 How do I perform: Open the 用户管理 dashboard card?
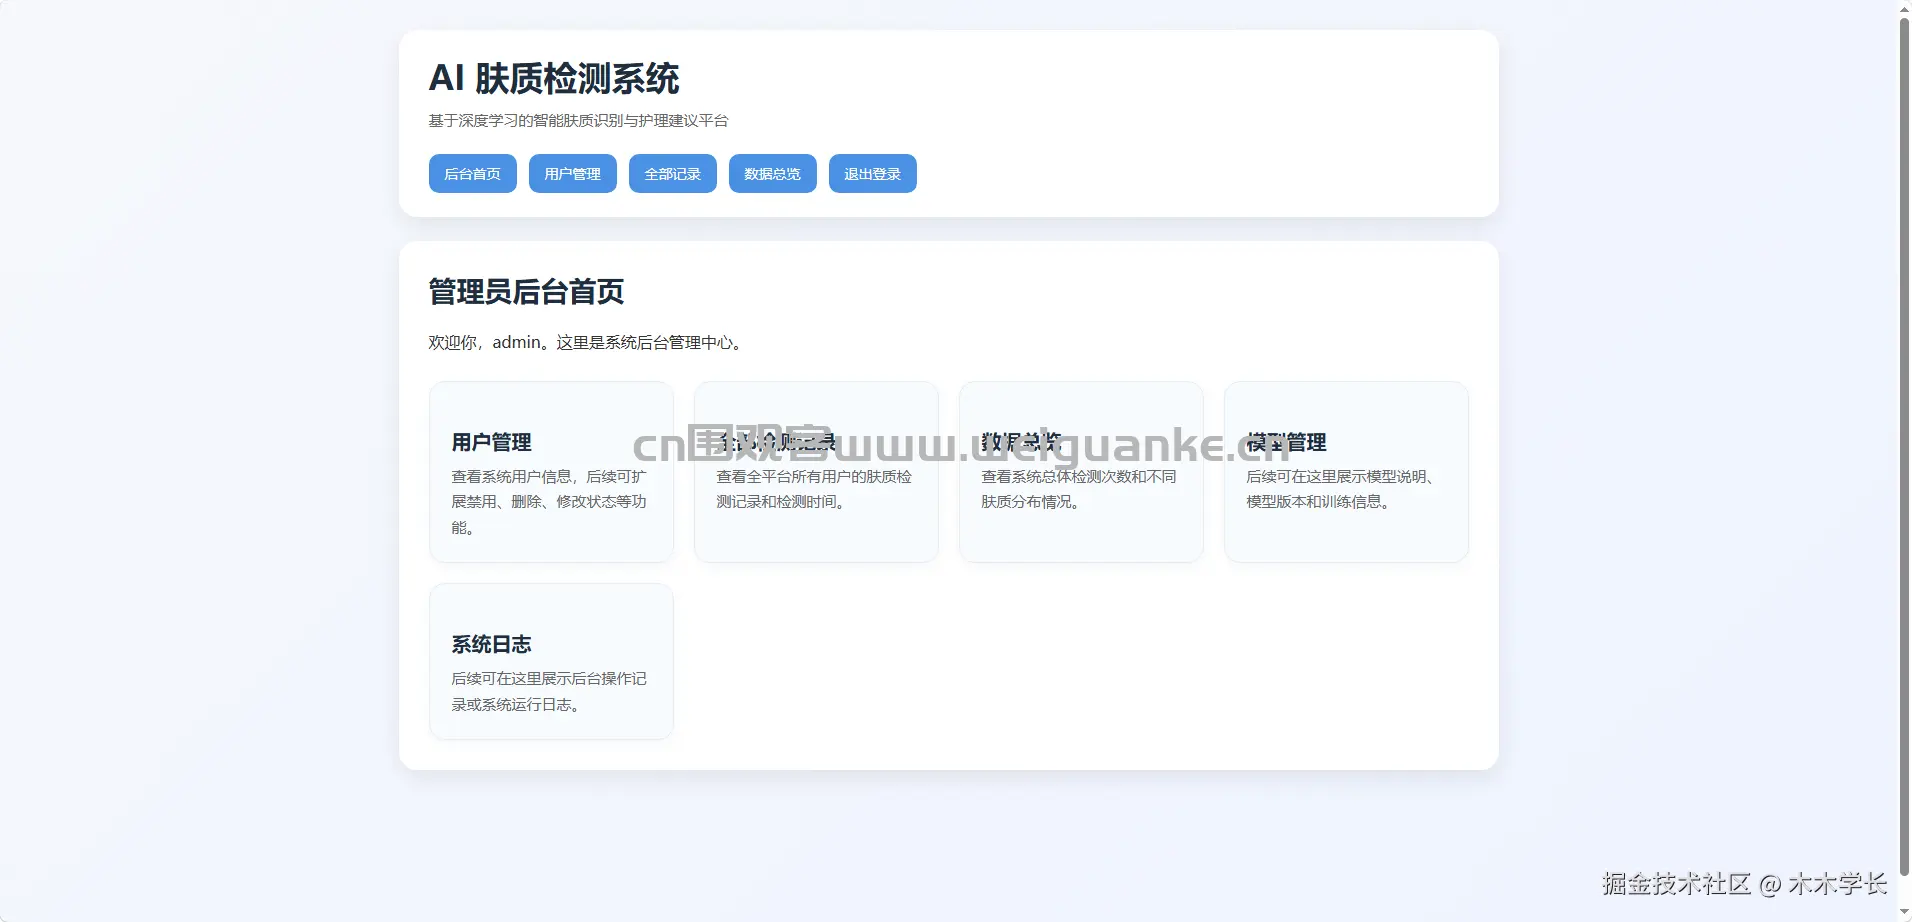551,471
